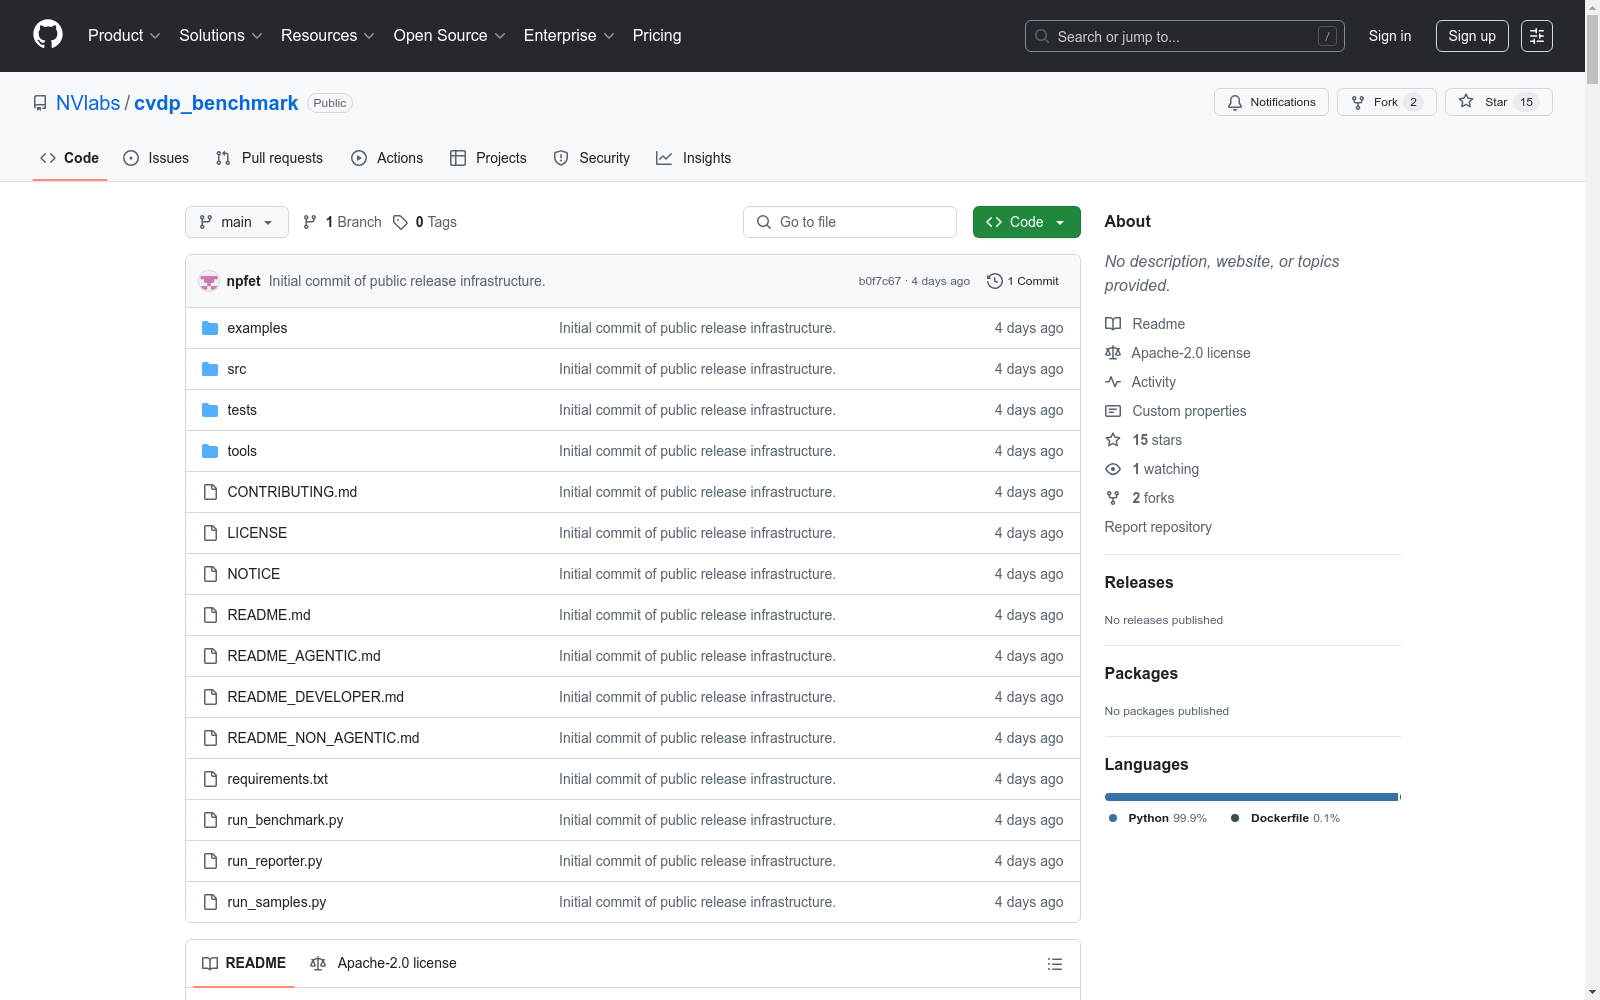Click the Python language bar segment
Viewport: 1600px width, 1000px height.
pyautogui.click(x=1251, y=797)
